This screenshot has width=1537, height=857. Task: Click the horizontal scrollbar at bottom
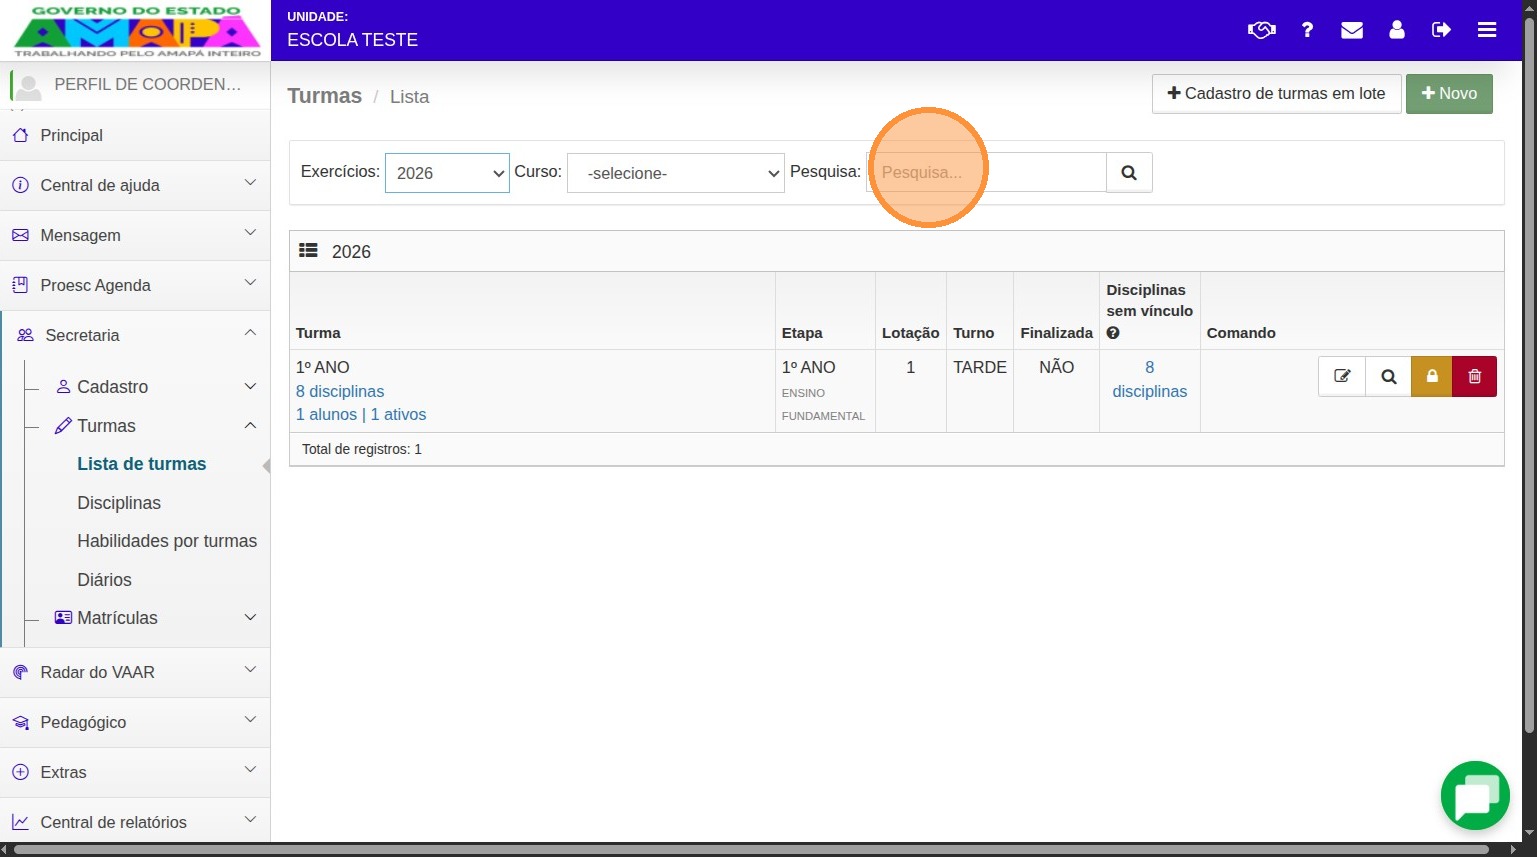(x=752, y=850)
